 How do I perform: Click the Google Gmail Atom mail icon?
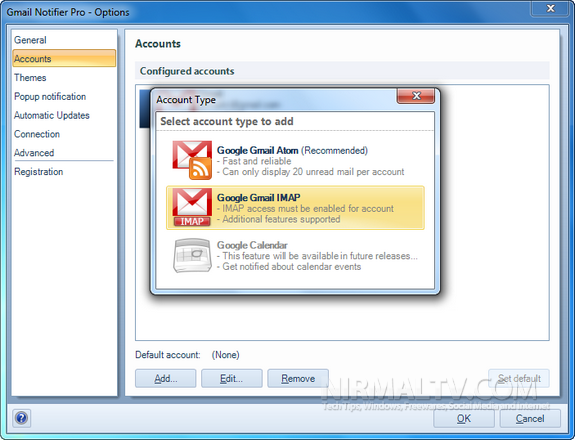[192, 160]
